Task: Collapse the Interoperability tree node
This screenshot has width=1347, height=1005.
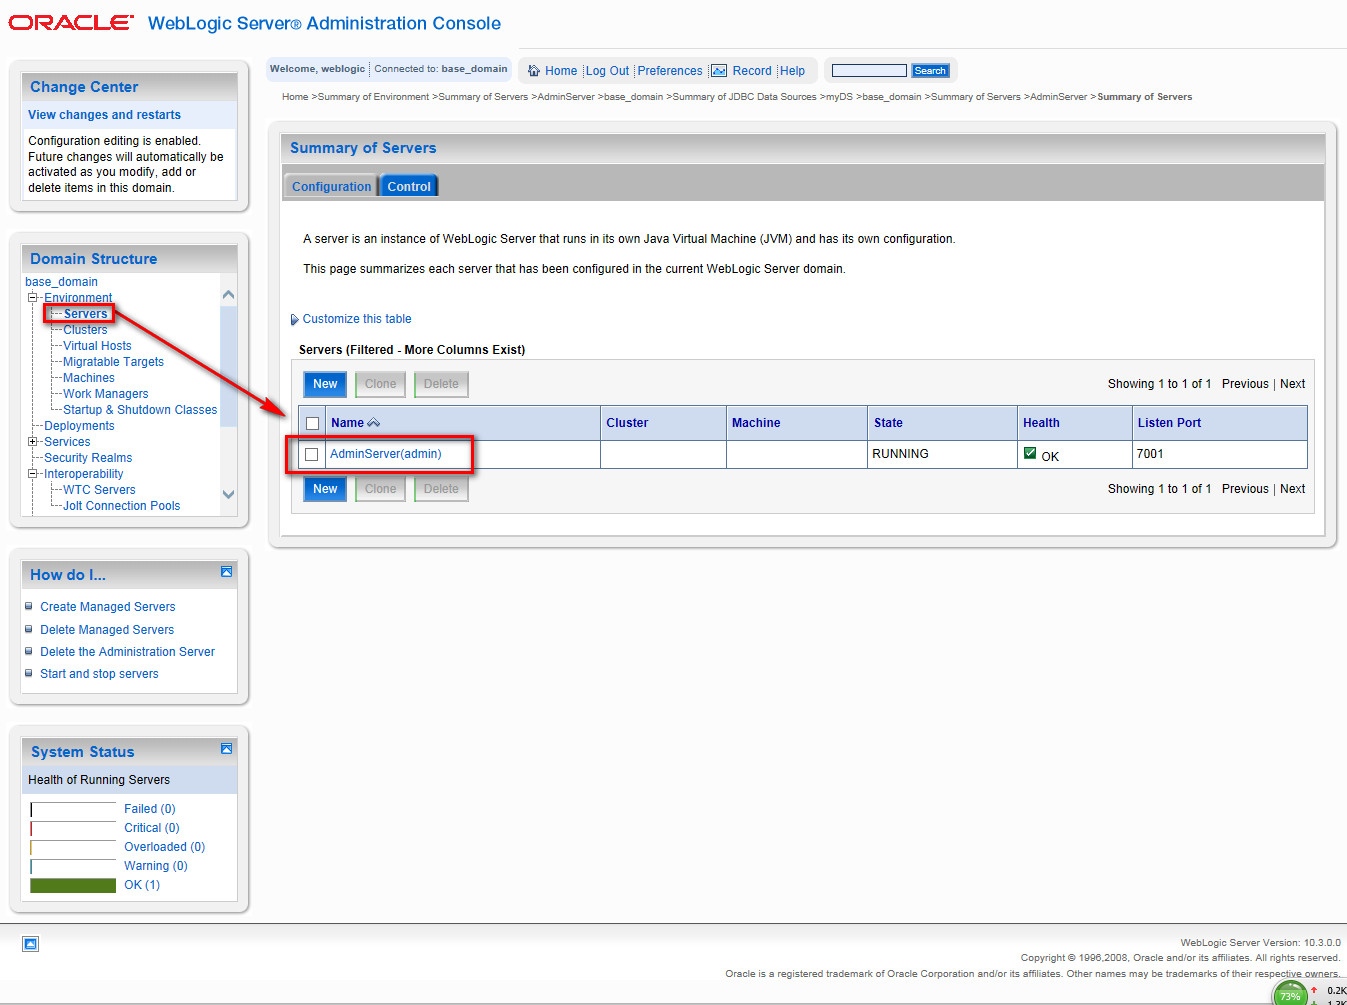Action: click(x=32, y=474)
